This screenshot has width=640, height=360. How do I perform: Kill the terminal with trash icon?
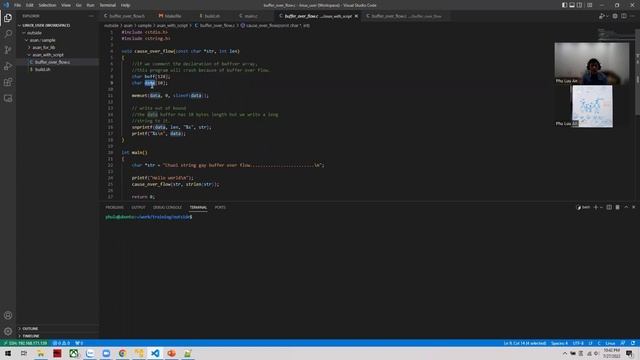pyautogui.click(x=618, y=207)
